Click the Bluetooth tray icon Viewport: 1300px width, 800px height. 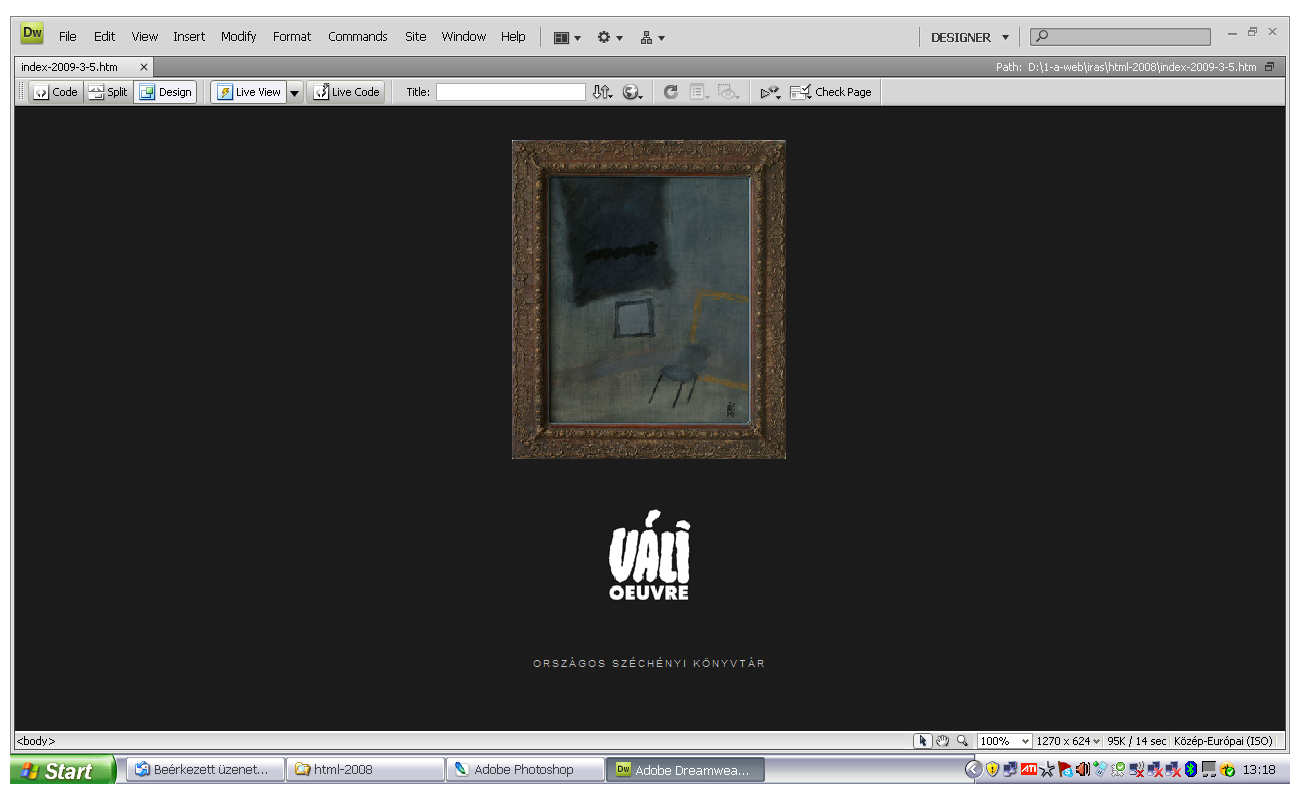[x=1191, y=769]
